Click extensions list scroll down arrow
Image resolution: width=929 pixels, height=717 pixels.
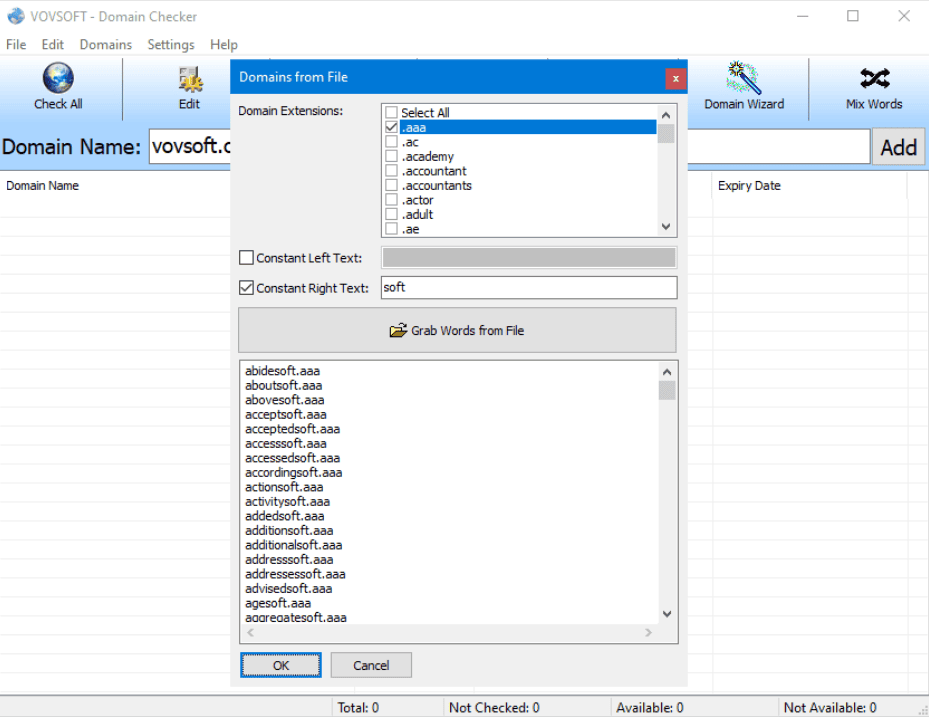tap(666, 227)
